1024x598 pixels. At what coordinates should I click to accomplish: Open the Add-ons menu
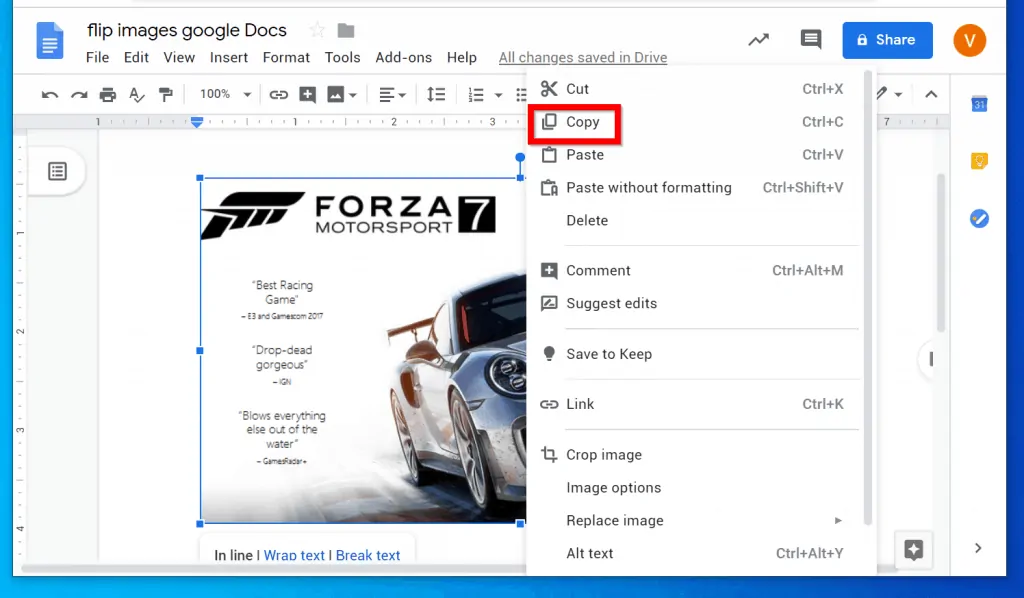[x=404, y=57]
